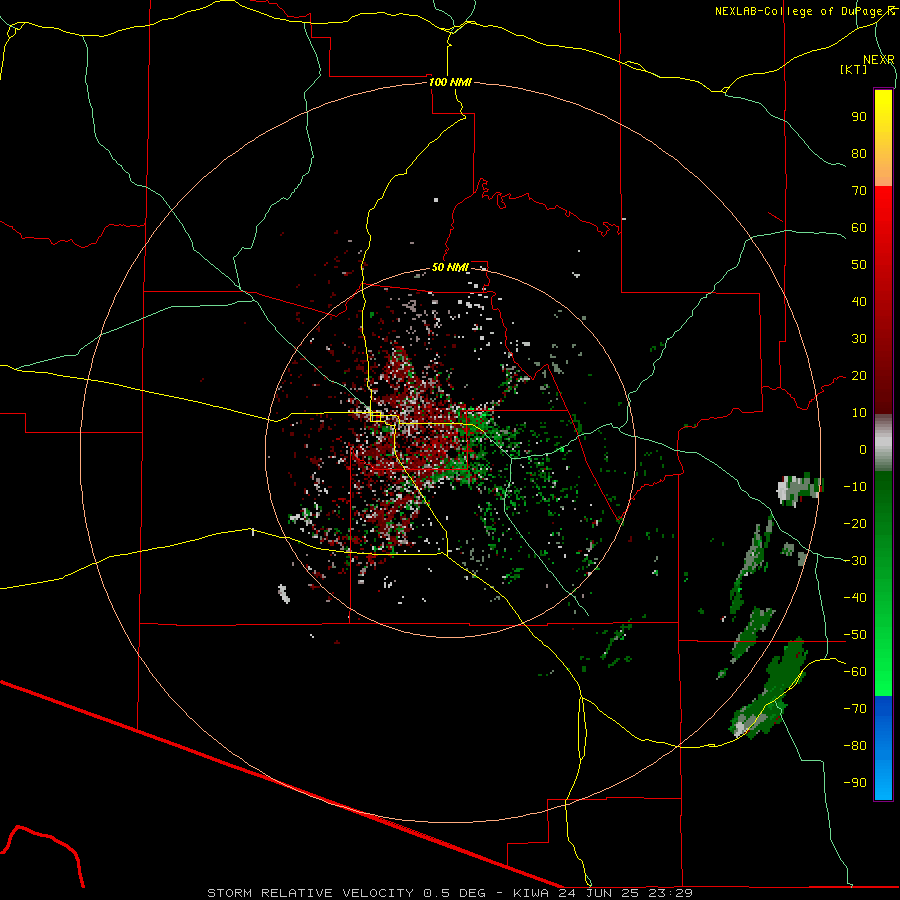The width and height of the screenshot is (900, 900).
Task: Click the "-10" value on the velocity scale
Action: (x=855, y=487)
